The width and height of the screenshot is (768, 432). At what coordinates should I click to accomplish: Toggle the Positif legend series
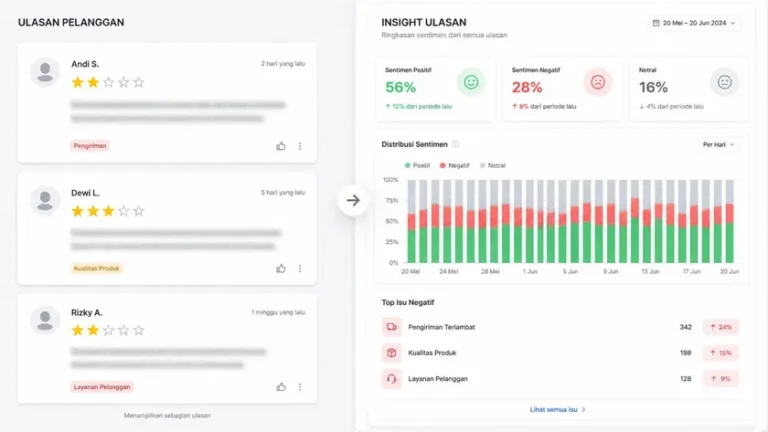tap(417, 166)
